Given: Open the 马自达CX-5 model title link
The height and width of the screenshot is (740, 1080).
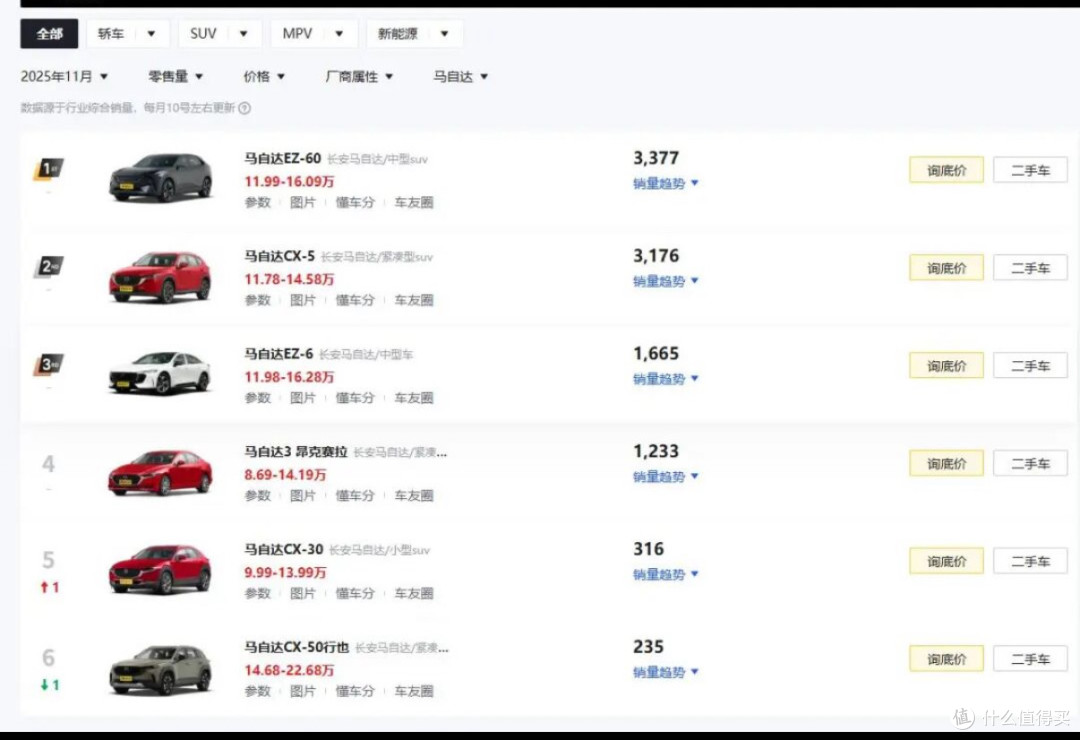Looking at the screenshot, I should (279, 256).
